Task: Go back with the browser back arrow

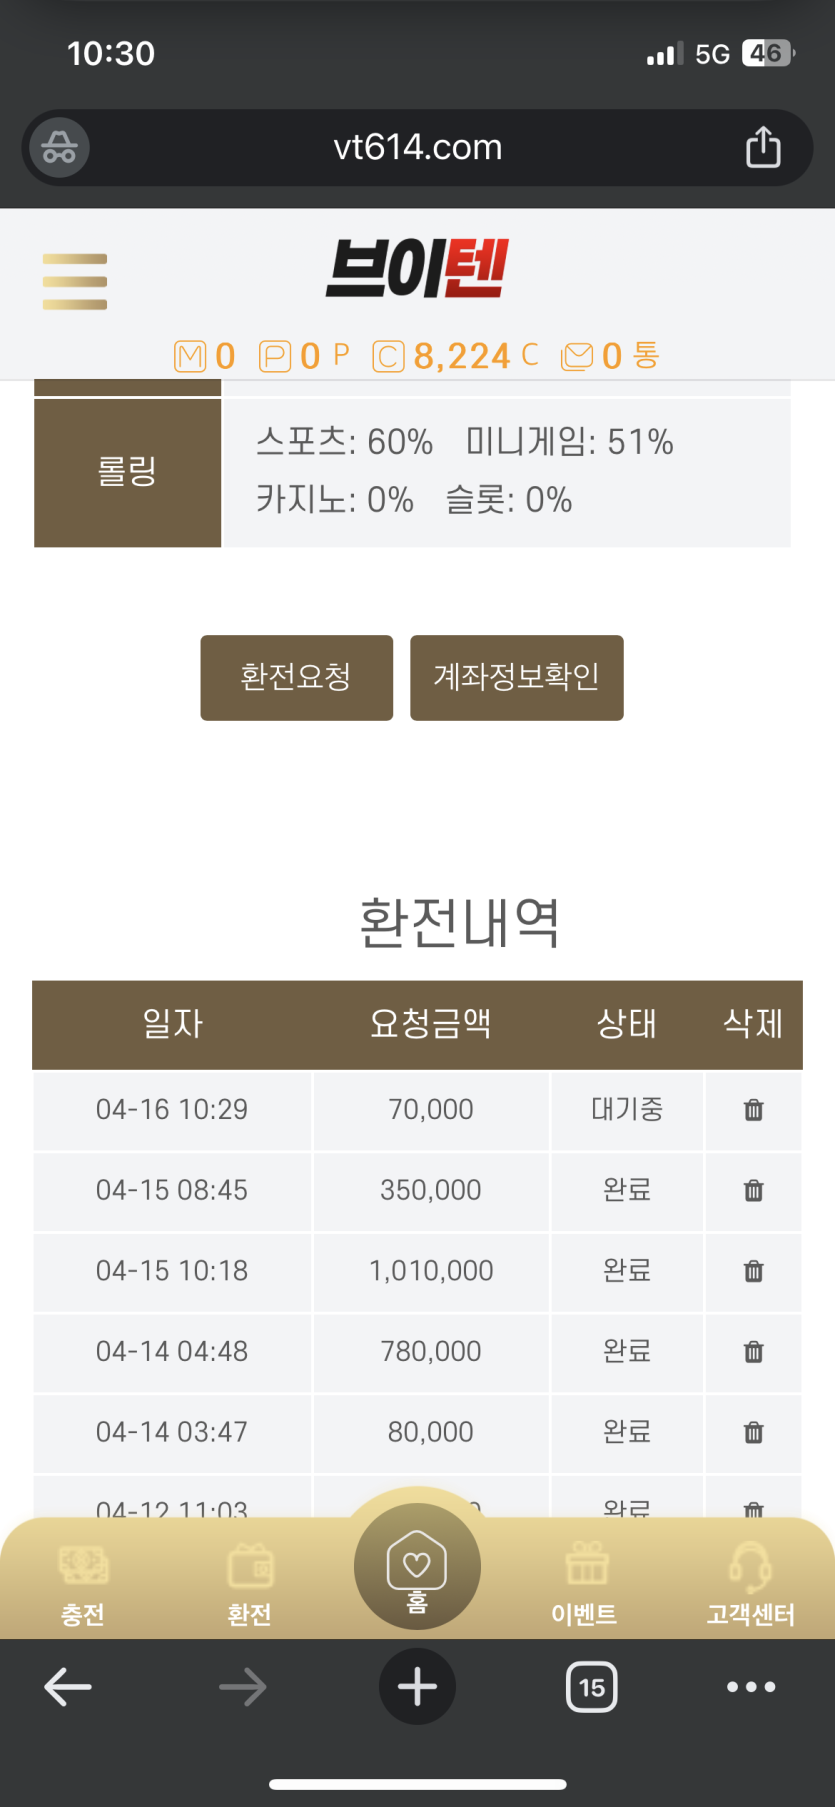Action: 68,1688
